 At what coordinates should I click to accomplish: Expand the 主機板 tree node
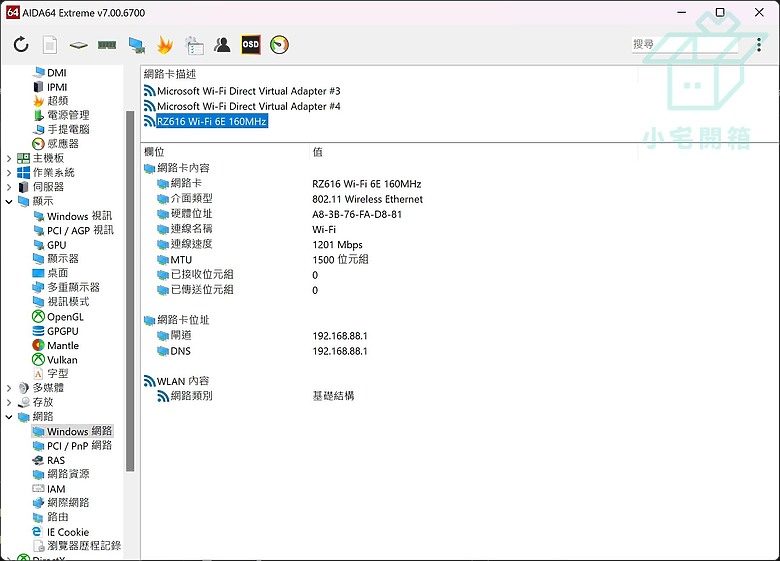point(8,159)
